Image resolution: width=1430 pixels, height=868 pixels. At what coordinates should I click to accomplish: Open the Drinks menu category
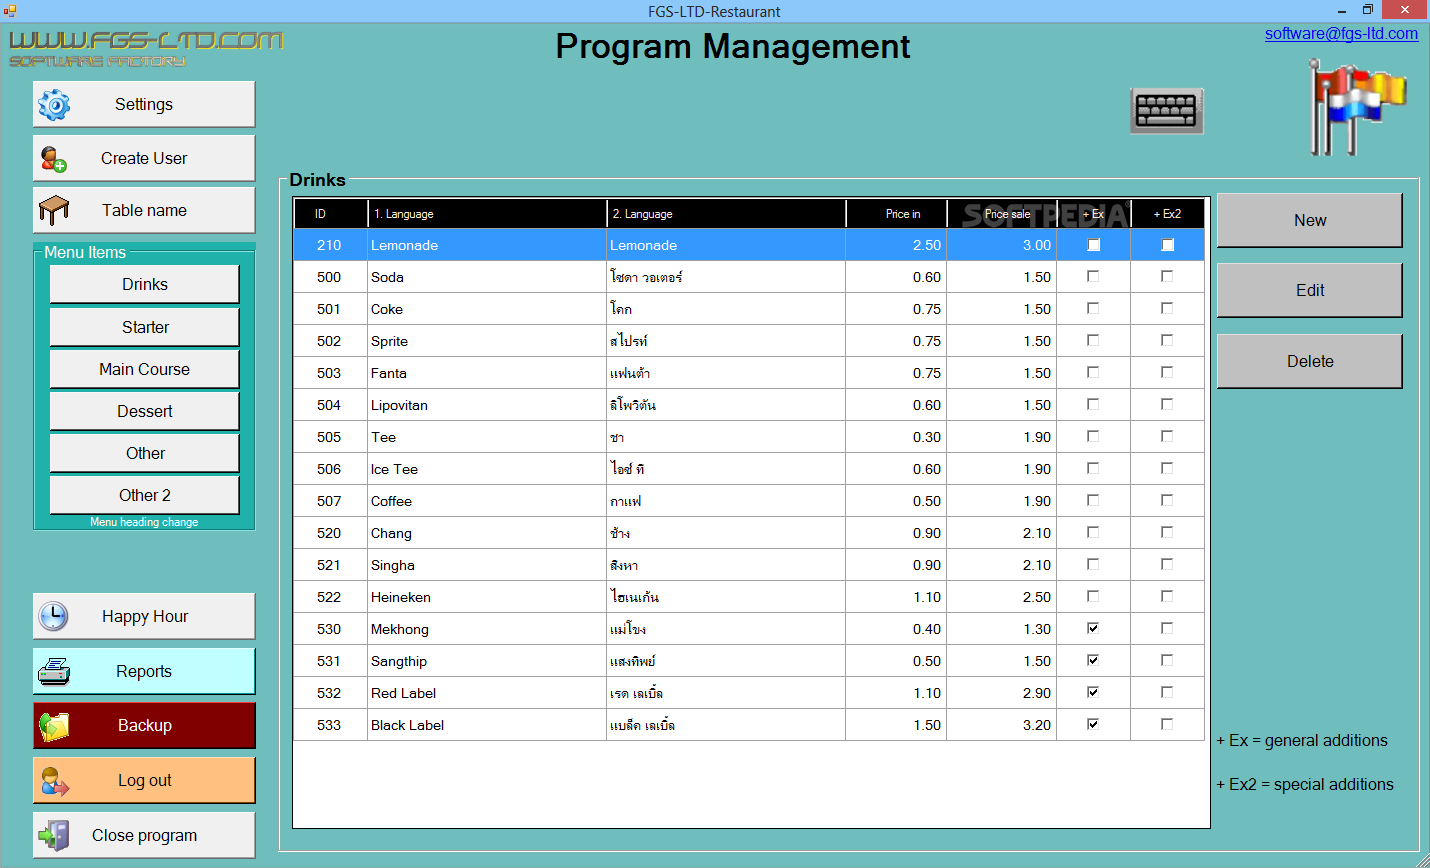[145, 284]
